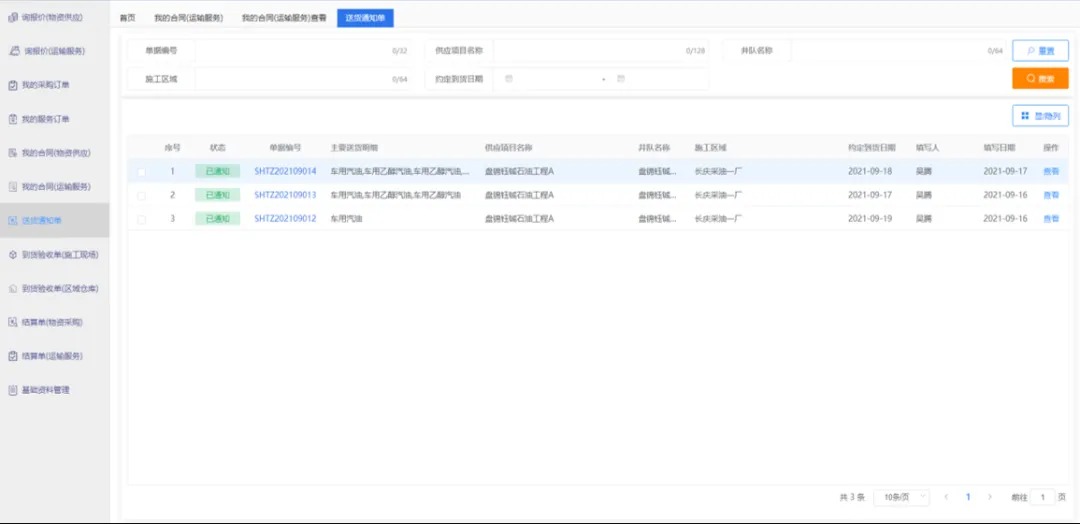This screenshot has height=524, width=1080.
Task: Go to next page with right chevron
Action: pyautogui.click(x=990, y=496)
